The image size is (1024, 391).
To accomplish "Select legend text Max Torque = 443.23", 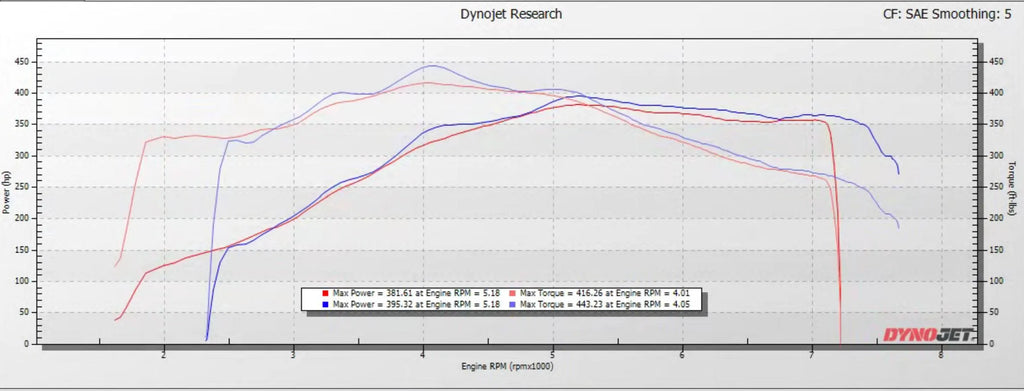I will pos(561,304).
